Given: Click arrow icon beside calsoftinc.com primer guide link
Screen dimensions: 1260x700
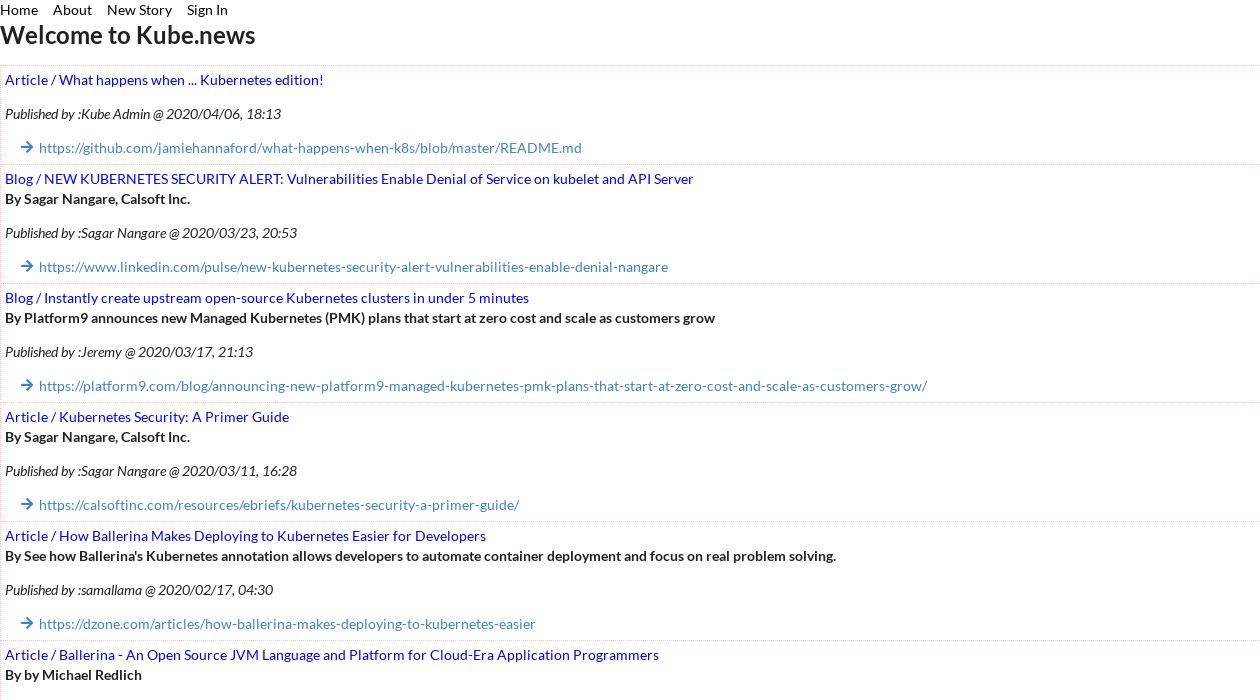Looking at the screenshot, I should [27, 505].
